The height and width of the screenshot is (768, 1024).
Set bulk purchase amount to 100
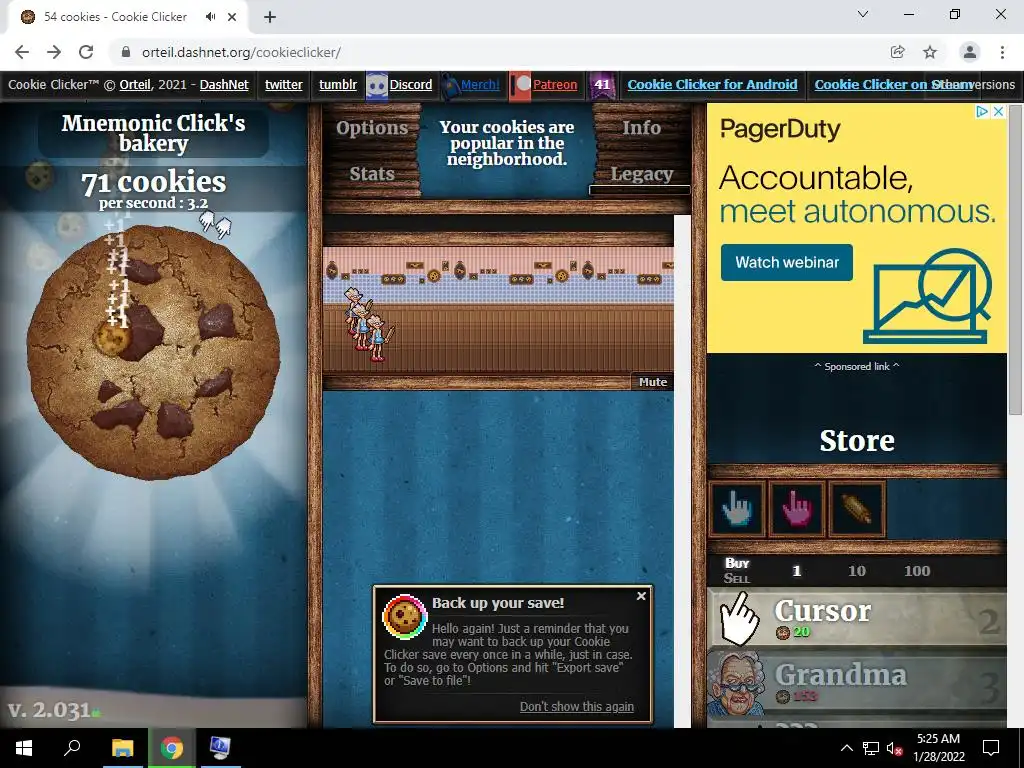(917, 571)
